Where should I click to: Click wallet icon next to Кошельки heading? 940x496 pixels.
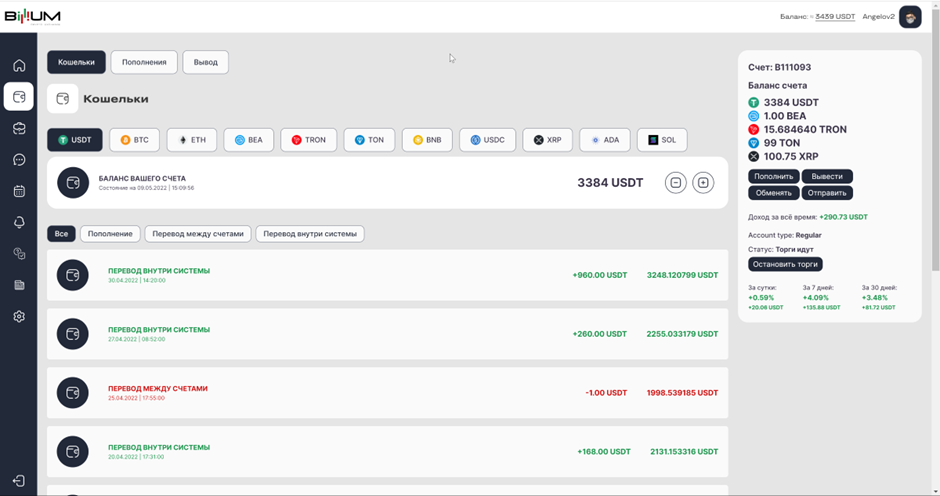[x=63, y=99]
